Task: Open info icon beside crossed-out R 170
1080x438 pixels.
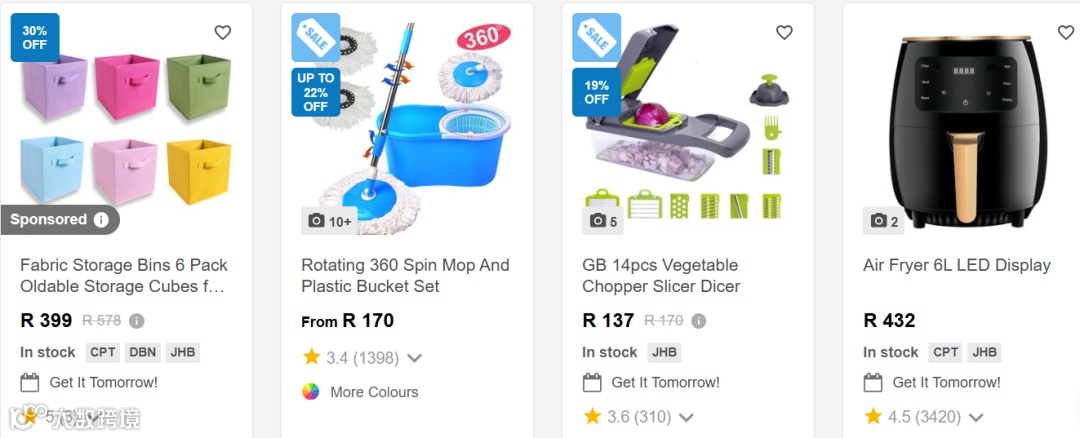Action: [699, 321]
